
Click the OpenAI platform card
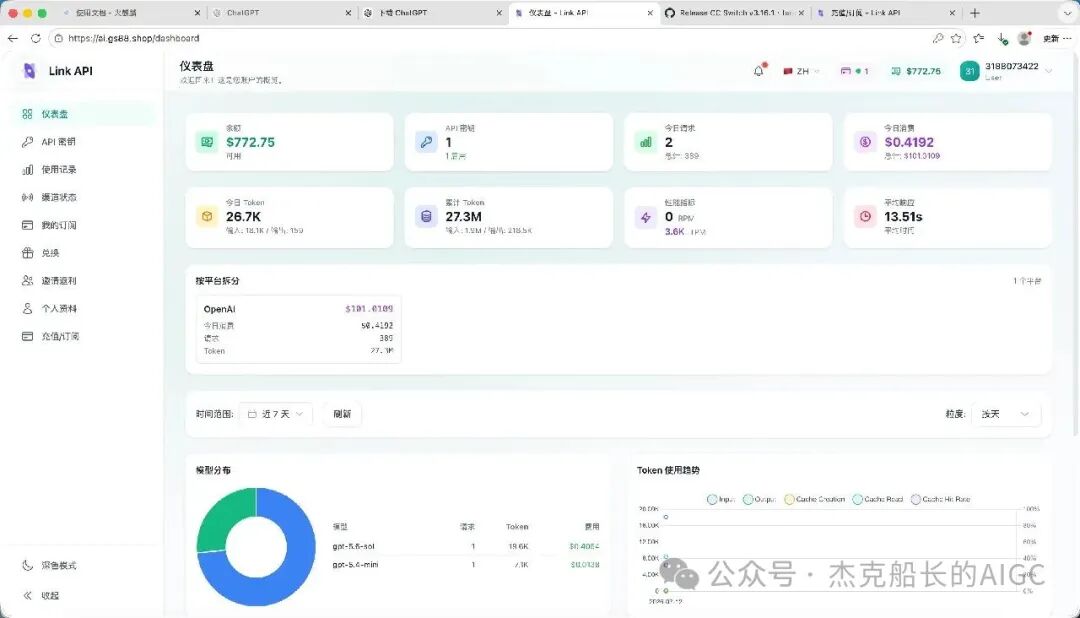tap(298, 329)
